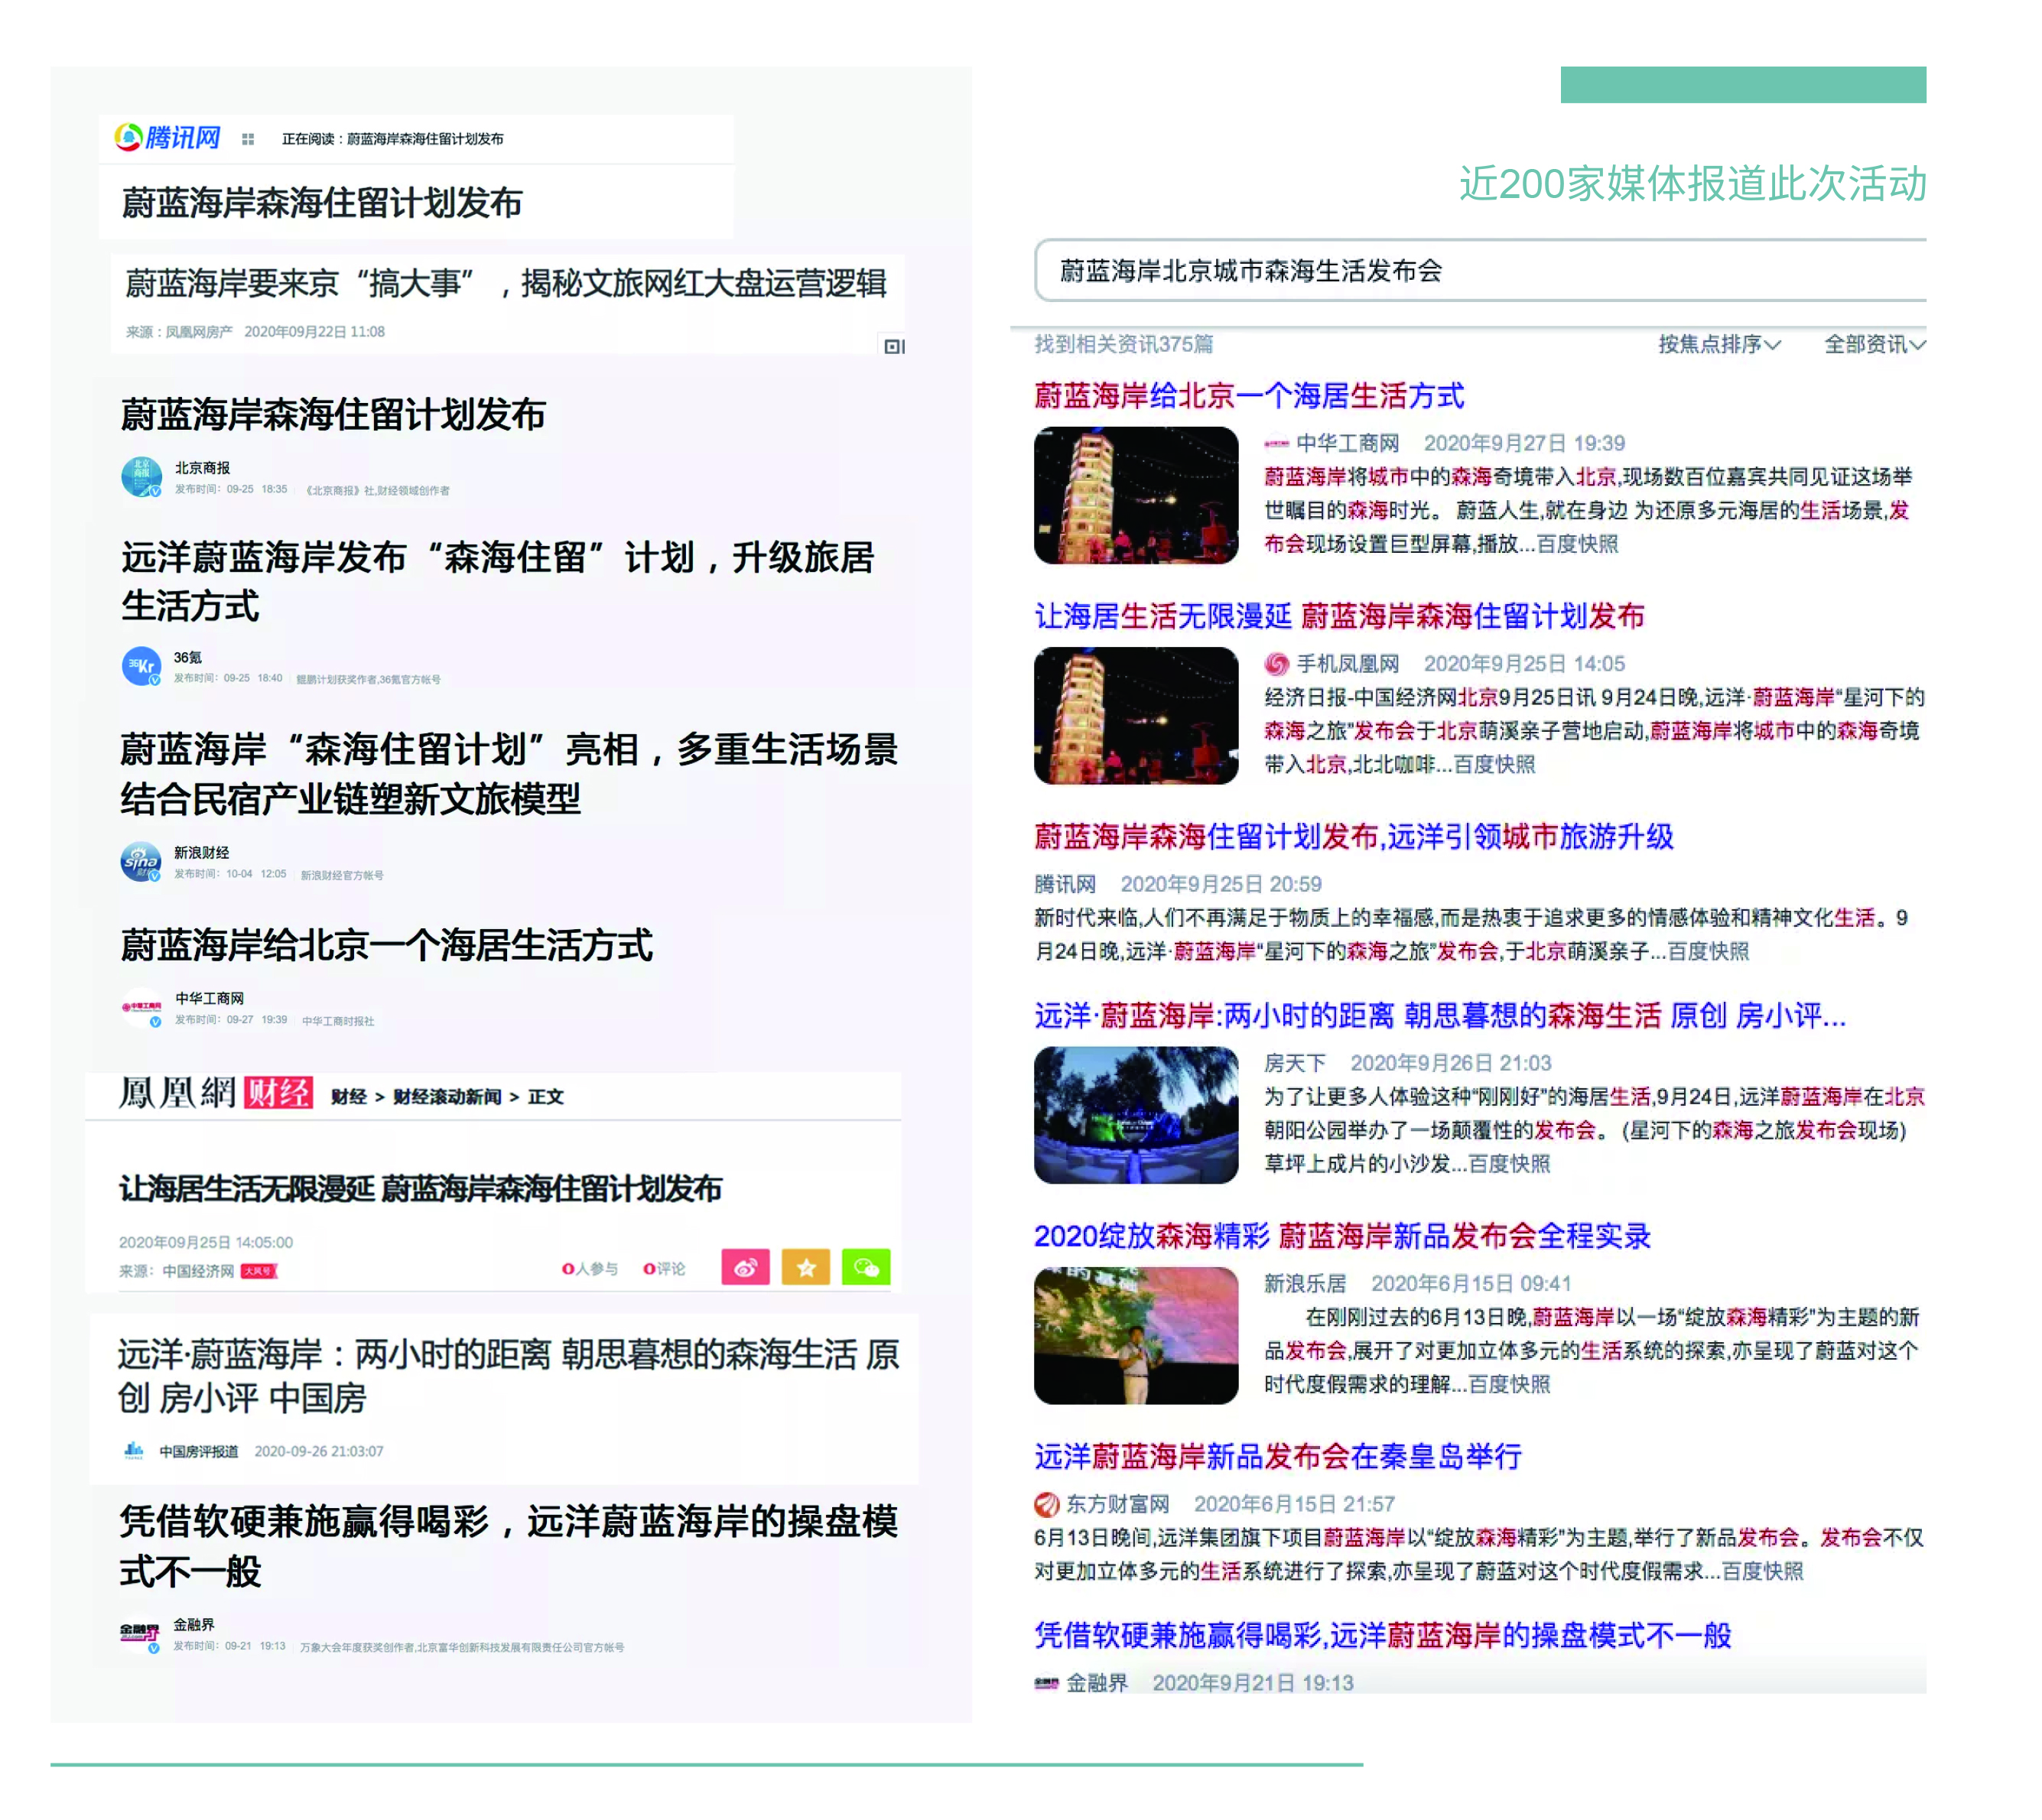Open link 远洋蔚蓝海岸新品发布会在秦皇岛举行
The width and height of the screenshot is (2042, 1820).
1277,1456
